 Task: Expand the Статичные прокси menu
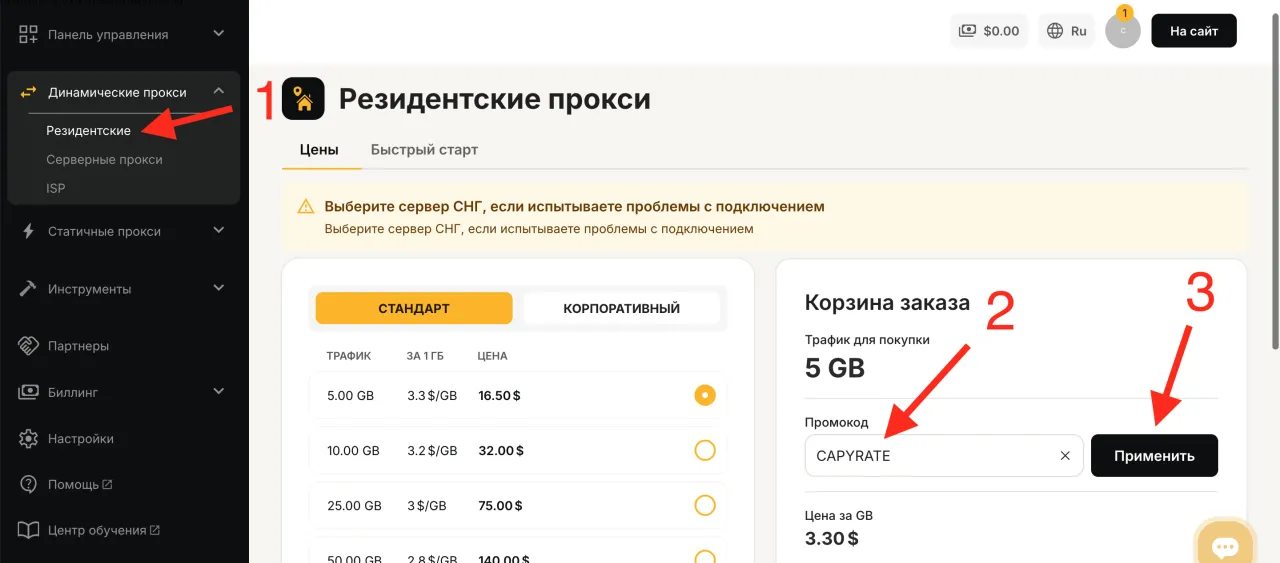(218, 231)
